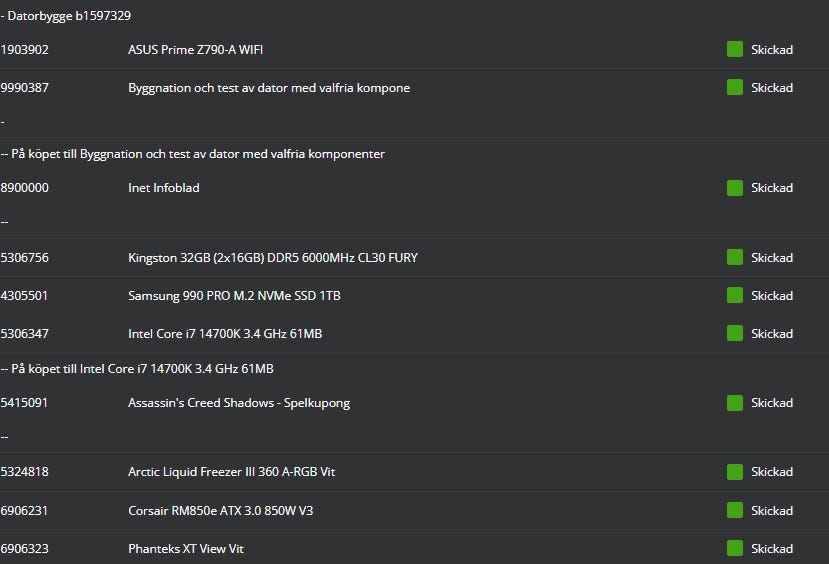Screen dimensions: 829x564
Task: Click article number 5324818
Action: (x=25, y=472)
